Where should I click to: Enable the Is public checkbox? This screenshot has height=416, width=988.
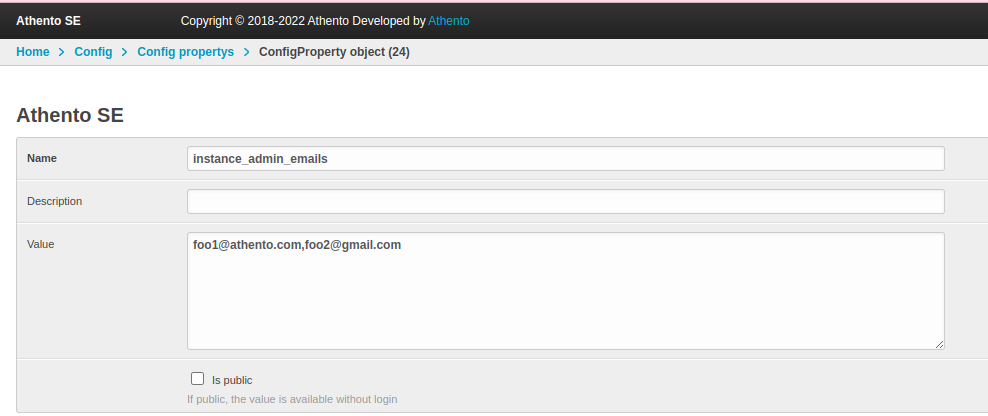pyautogui.click(x=197, y=379)
